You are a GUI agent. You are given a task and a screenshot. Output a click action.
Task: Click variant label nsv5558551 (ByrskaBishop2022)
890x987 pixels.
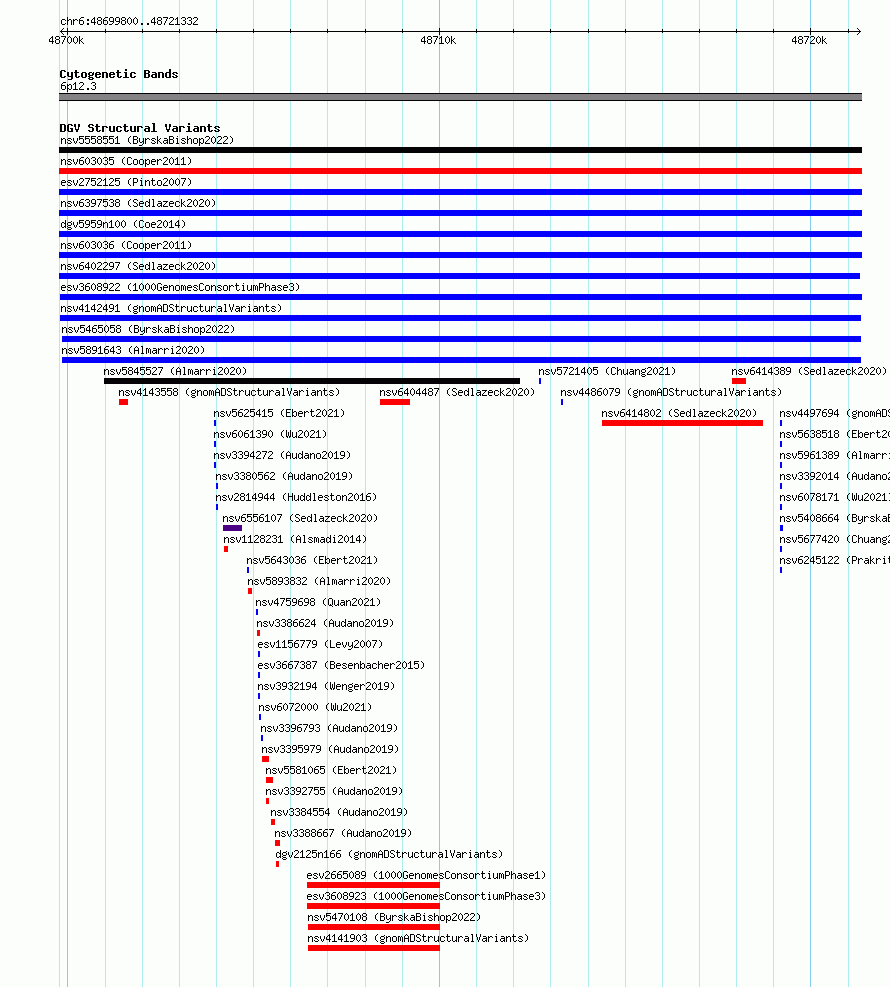[x=147, y=140]
